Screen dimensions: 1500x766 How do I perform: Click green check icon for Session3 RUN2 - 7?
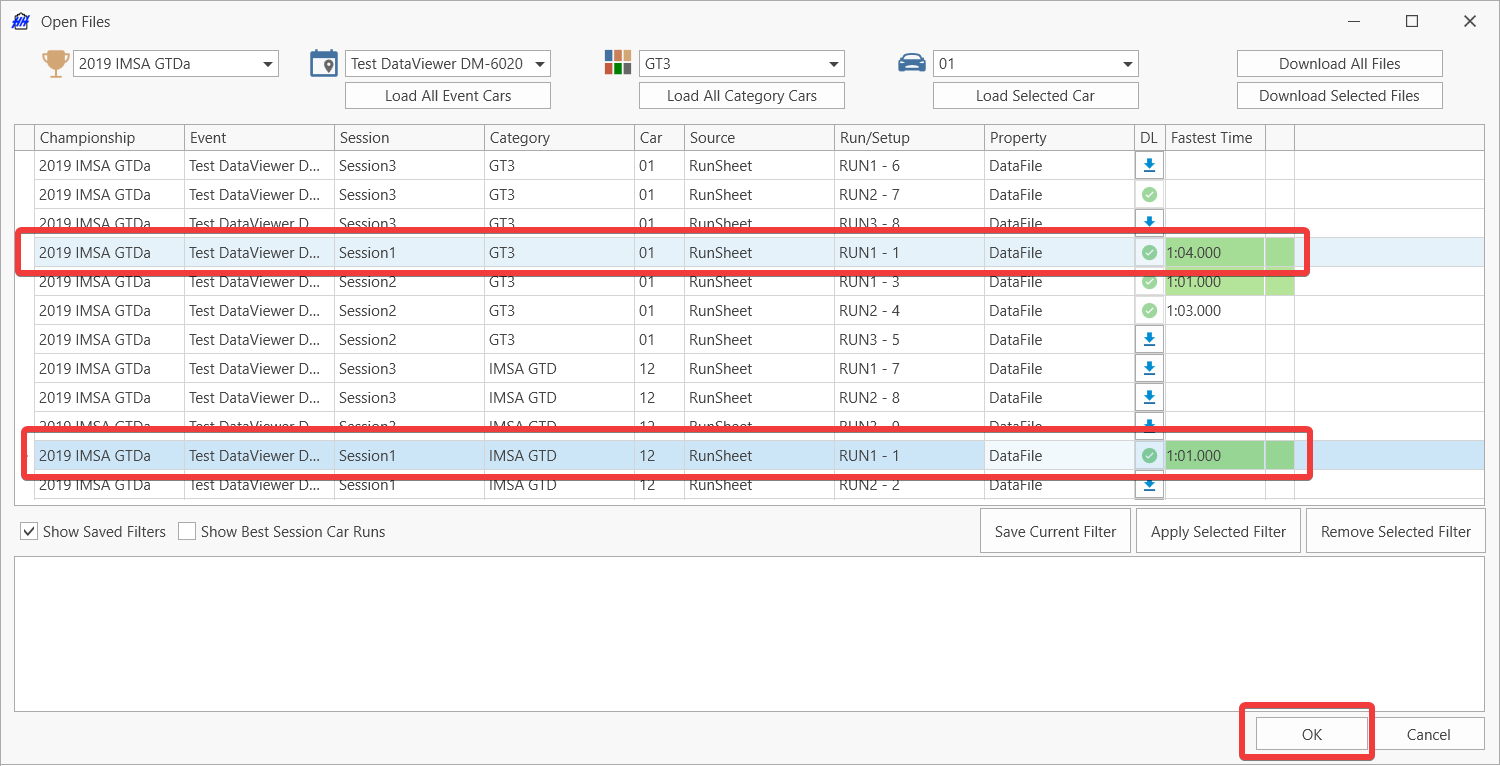point(1149,195)
